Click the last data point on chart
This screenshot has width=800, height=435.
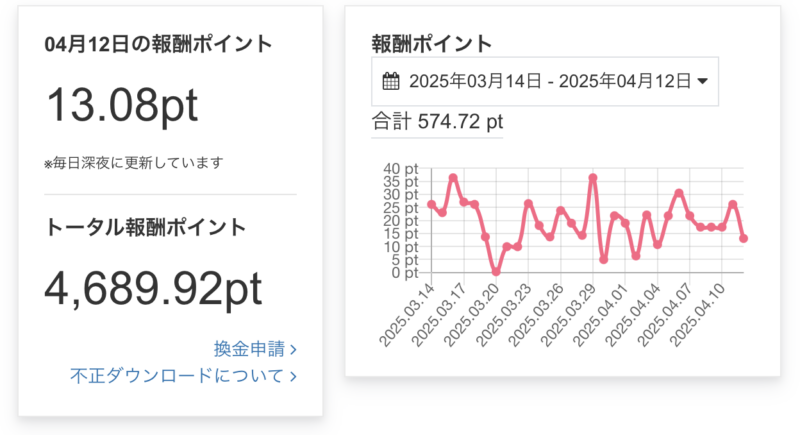point(743,238)
